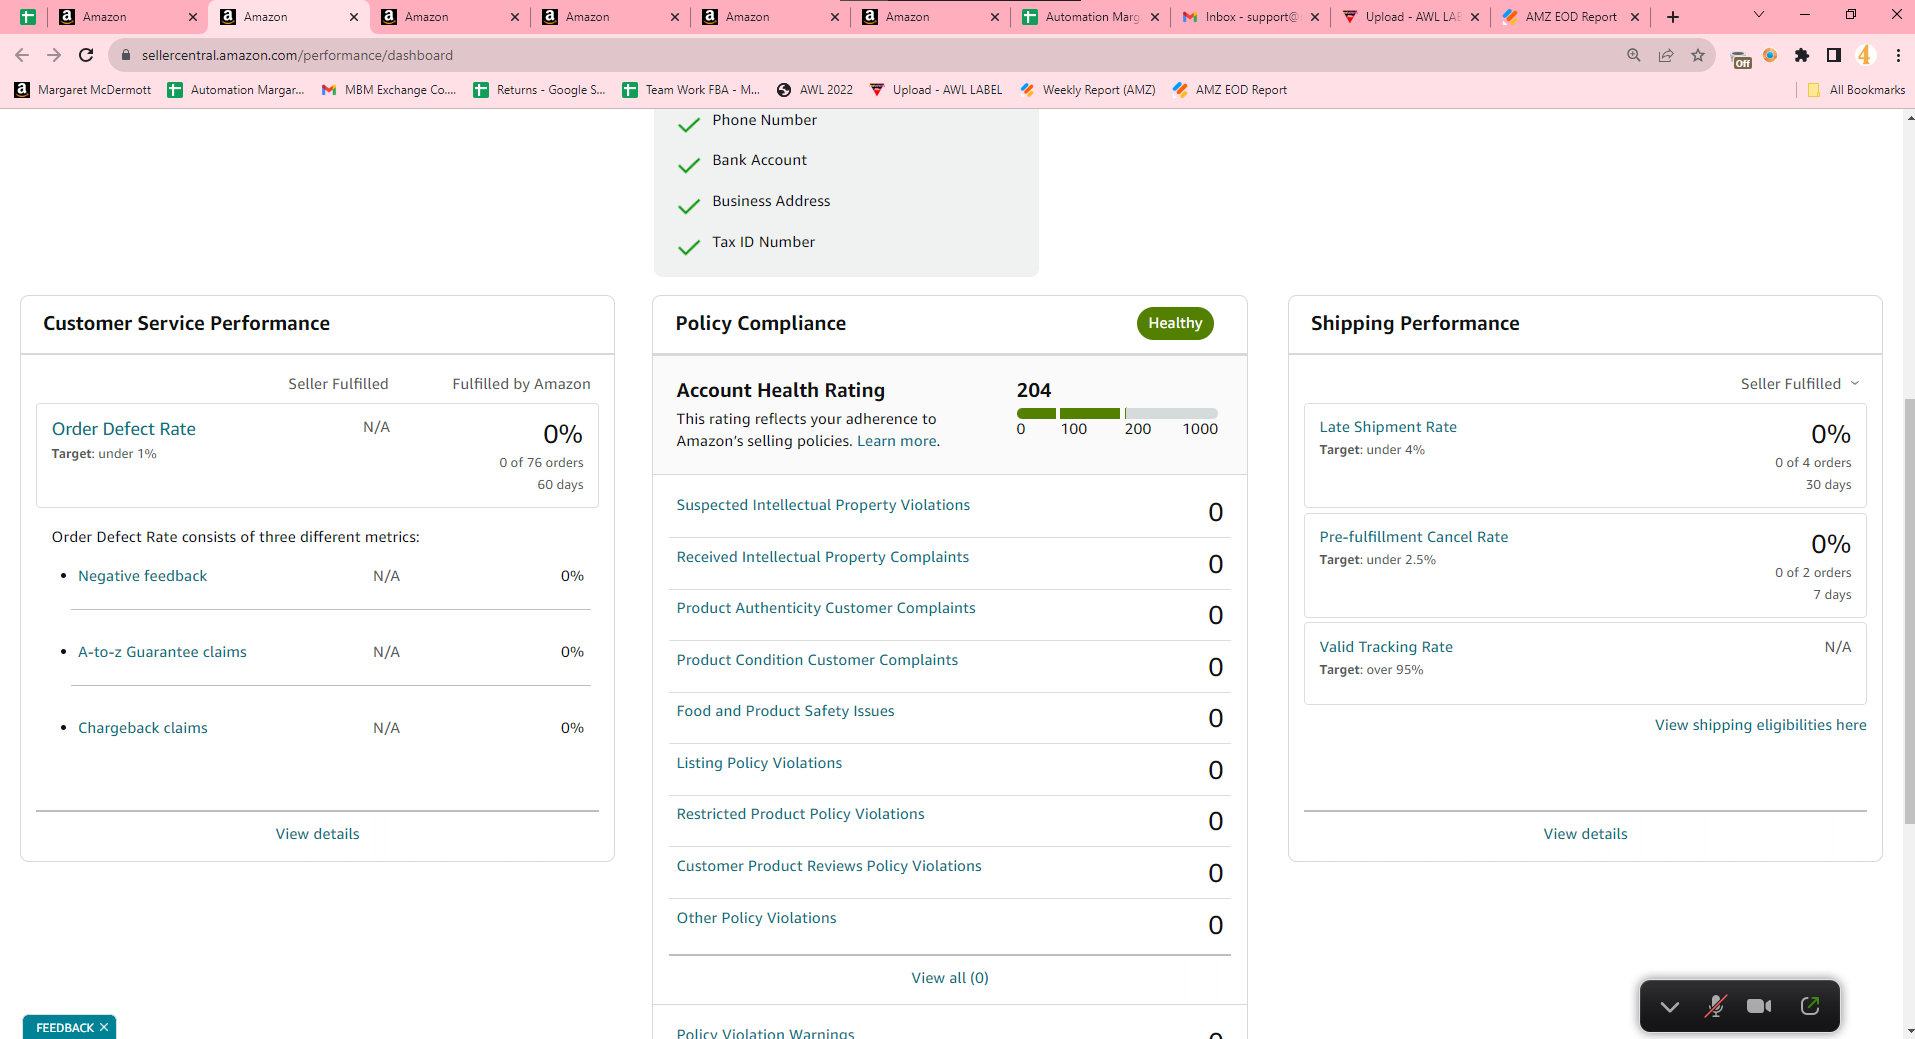Open the Seller Fulfilled dropdown in Shipping Performance
1915x1039 pixels.
(x=1800, y=384)
